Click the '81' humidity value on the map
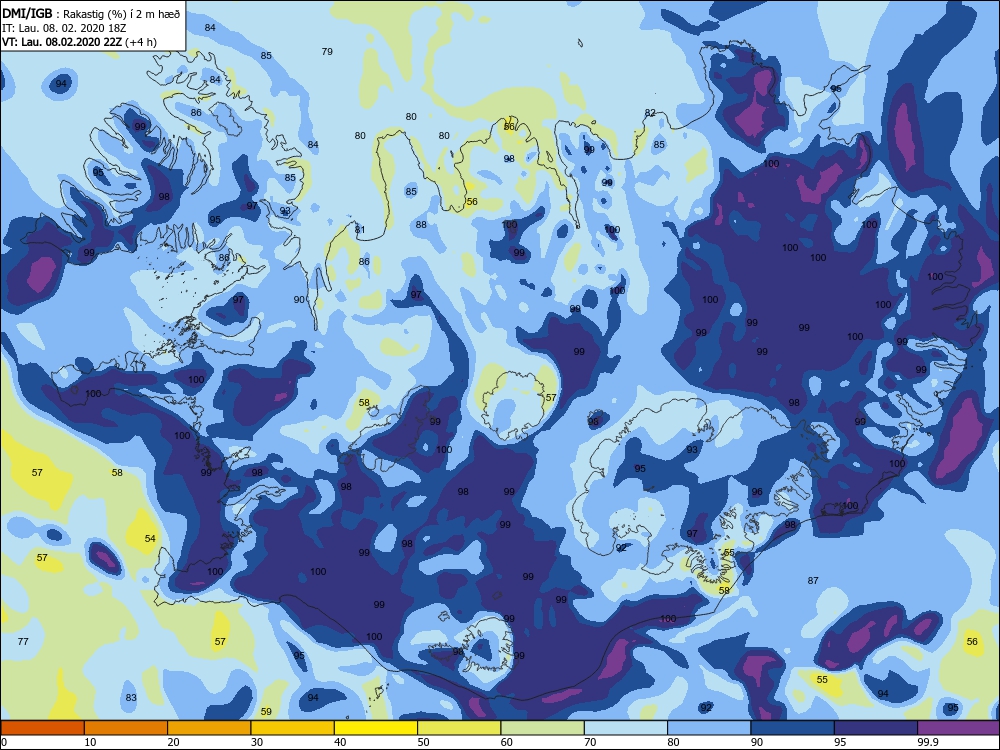Viewport: 1000px width, 750px height. [x=360, y=230]
